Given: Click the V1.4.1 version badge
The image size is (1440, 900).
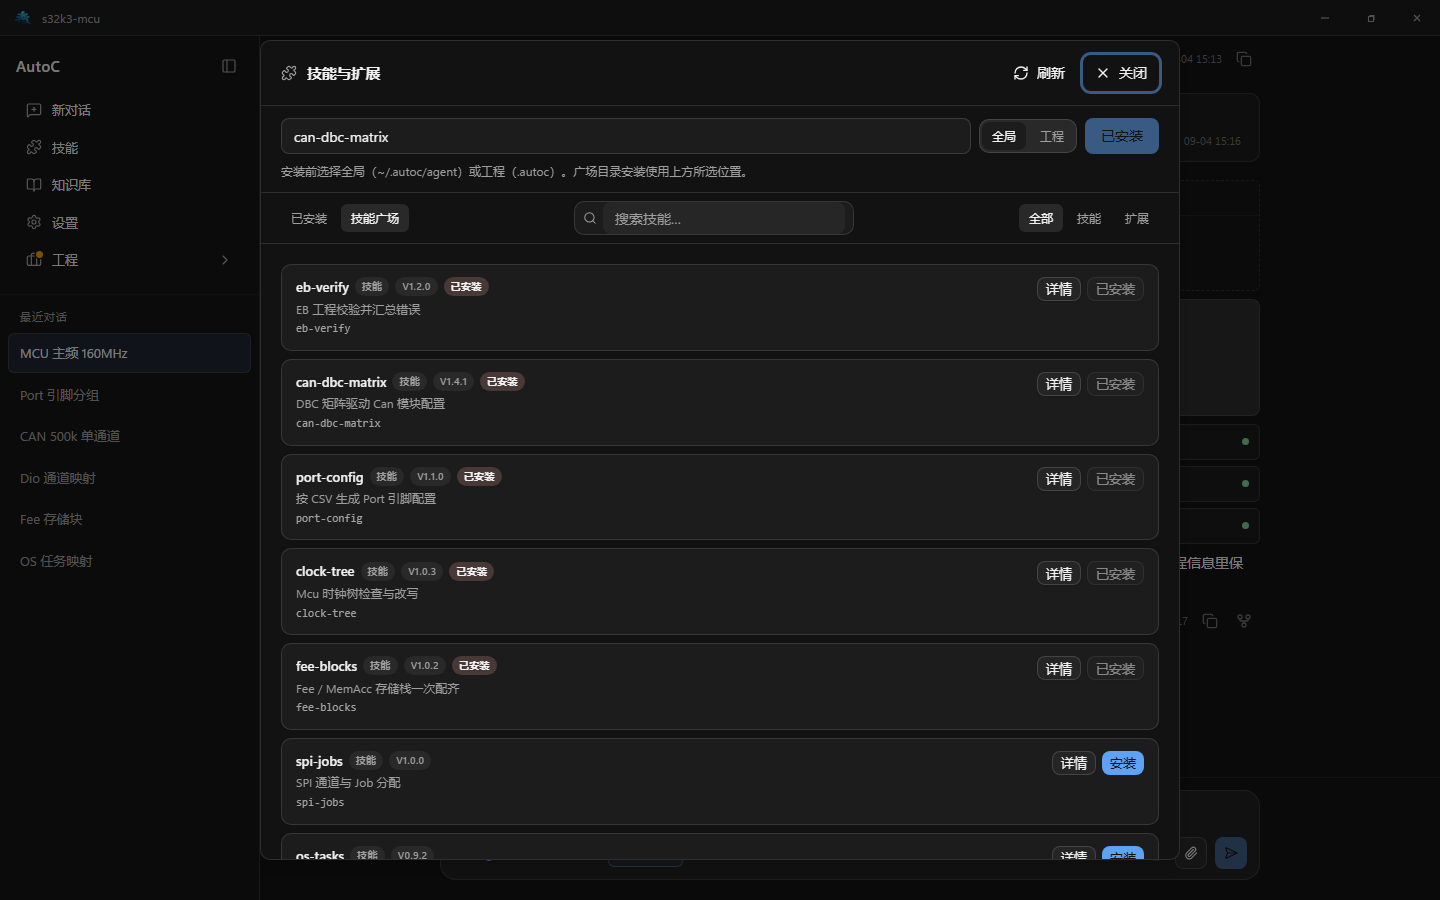Looking at the screenshot, I should pyautogui.click(x=453, y=382).
